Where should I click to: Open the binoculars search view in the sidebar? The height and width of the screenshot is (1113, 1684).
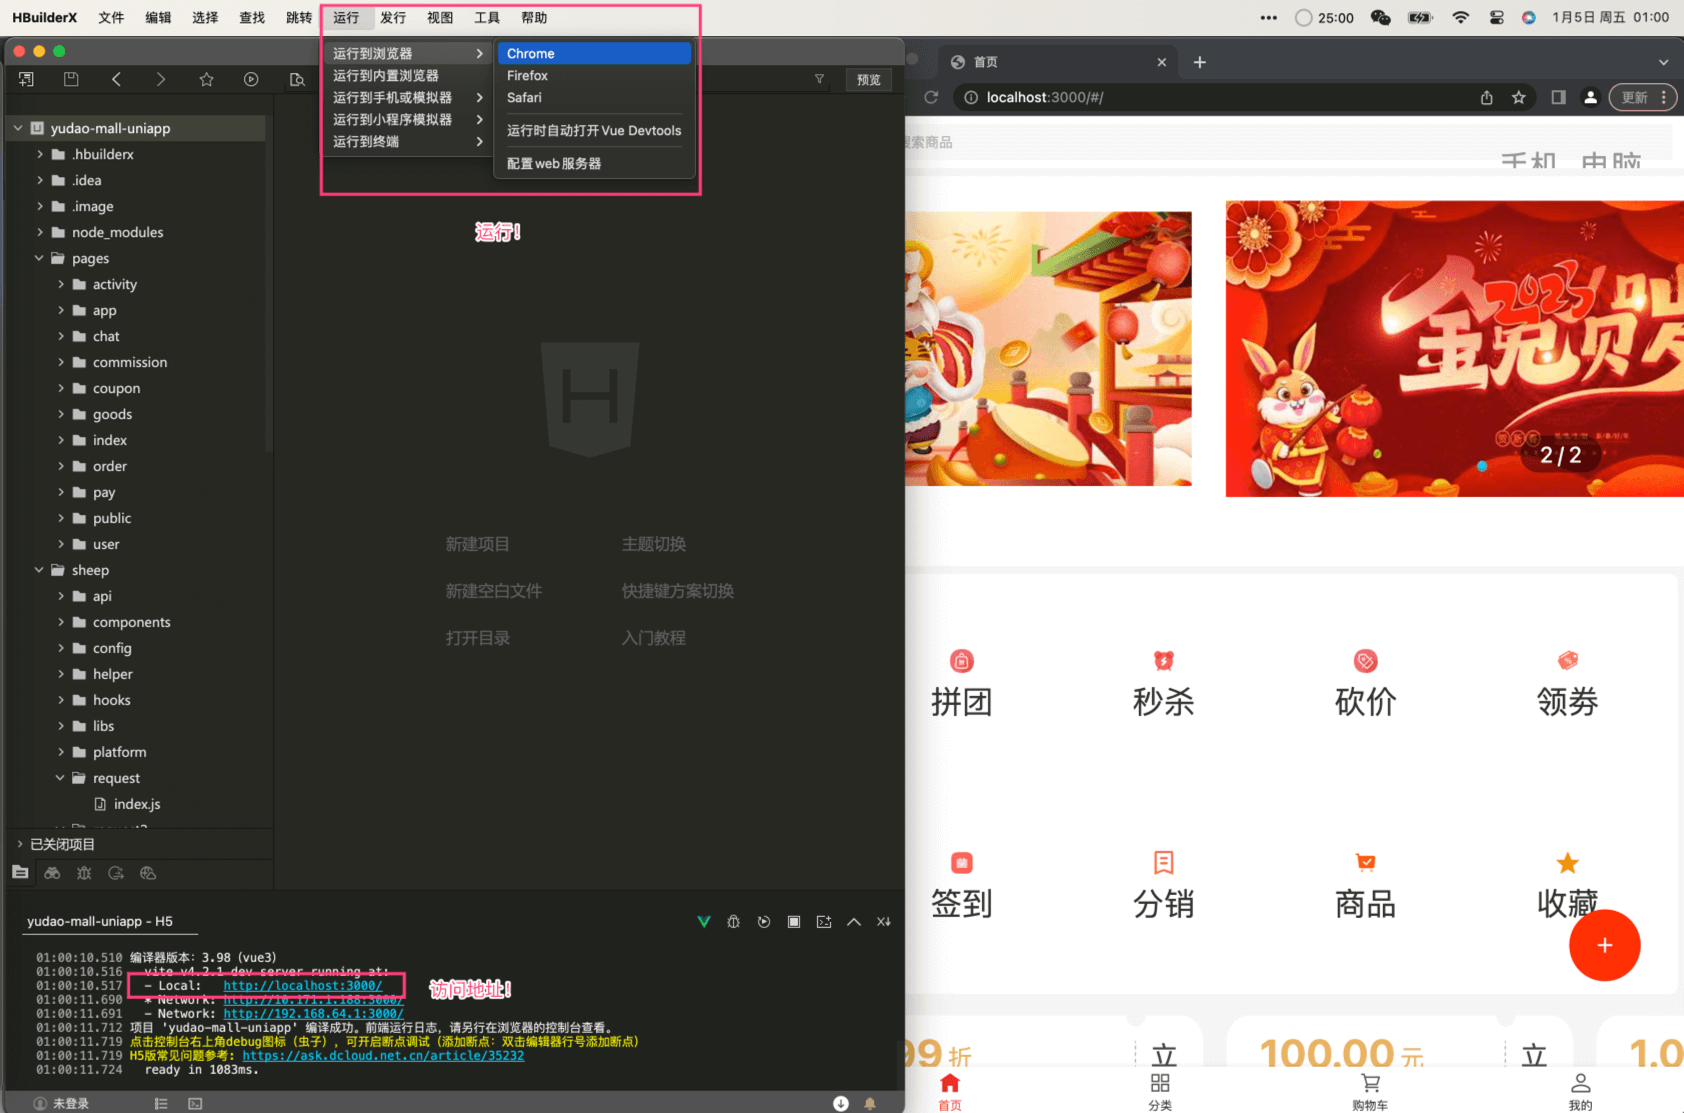52,873
